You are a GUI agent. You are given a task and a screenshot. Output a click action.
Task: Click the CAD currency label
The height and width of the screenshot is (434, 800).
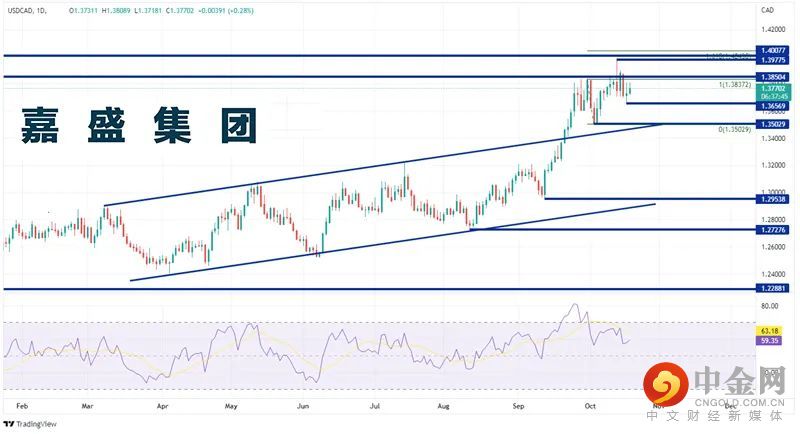click(x=767, y=10)
